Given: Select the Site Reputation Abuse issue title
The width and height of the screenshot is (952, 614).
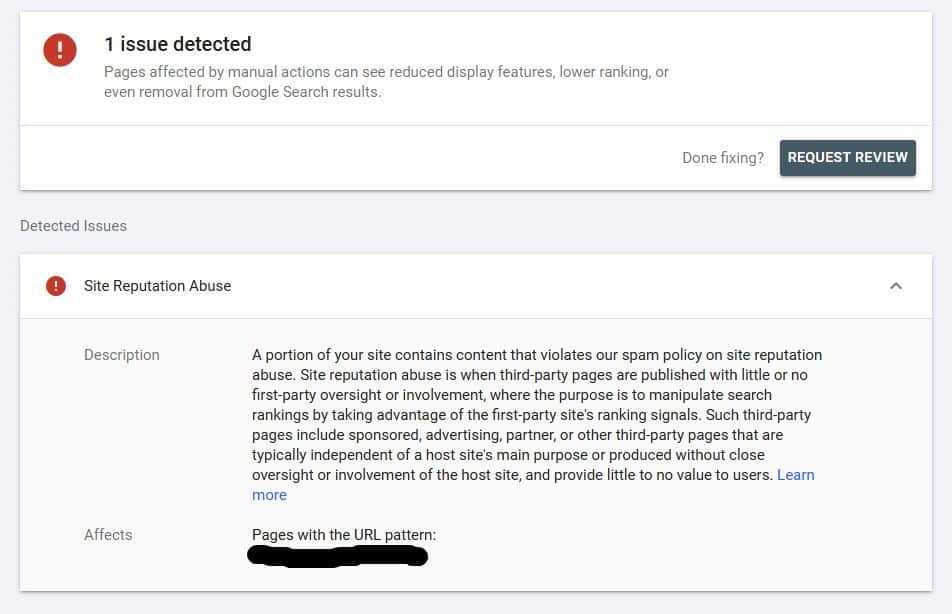Looking at the screenshot, I should coord(157,286).
